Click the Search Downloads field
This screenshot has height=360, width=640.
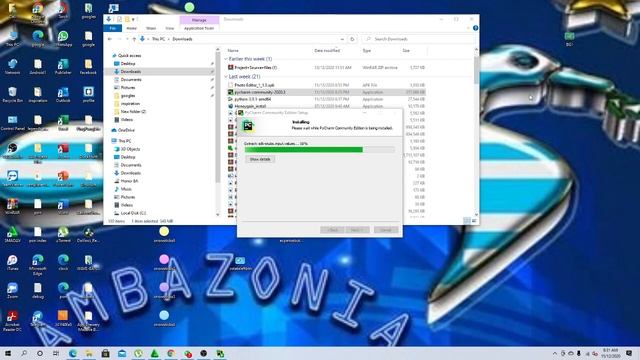pyautogui.click(x=420, y=39)
